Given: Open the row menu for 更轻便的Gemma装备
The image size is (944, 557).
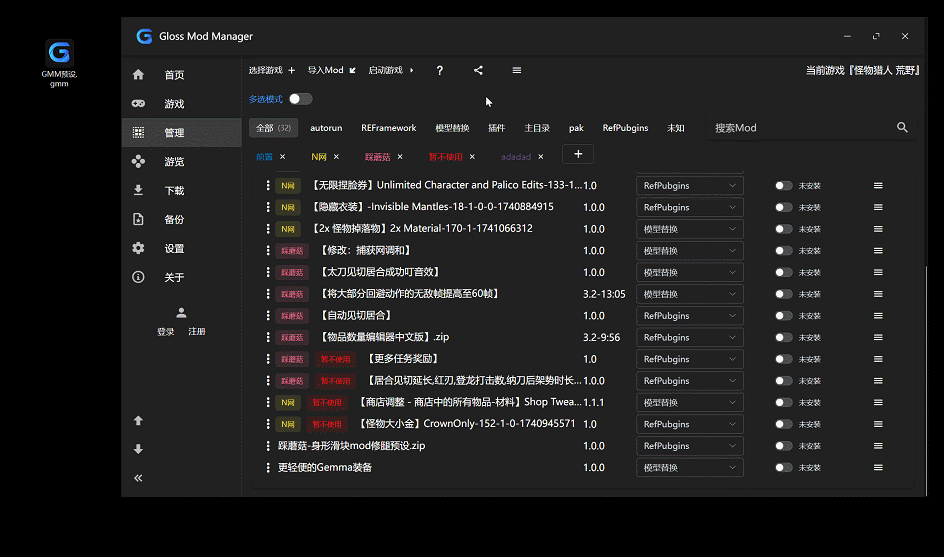Looking at the screenshot, I should [x=878, y=467].
